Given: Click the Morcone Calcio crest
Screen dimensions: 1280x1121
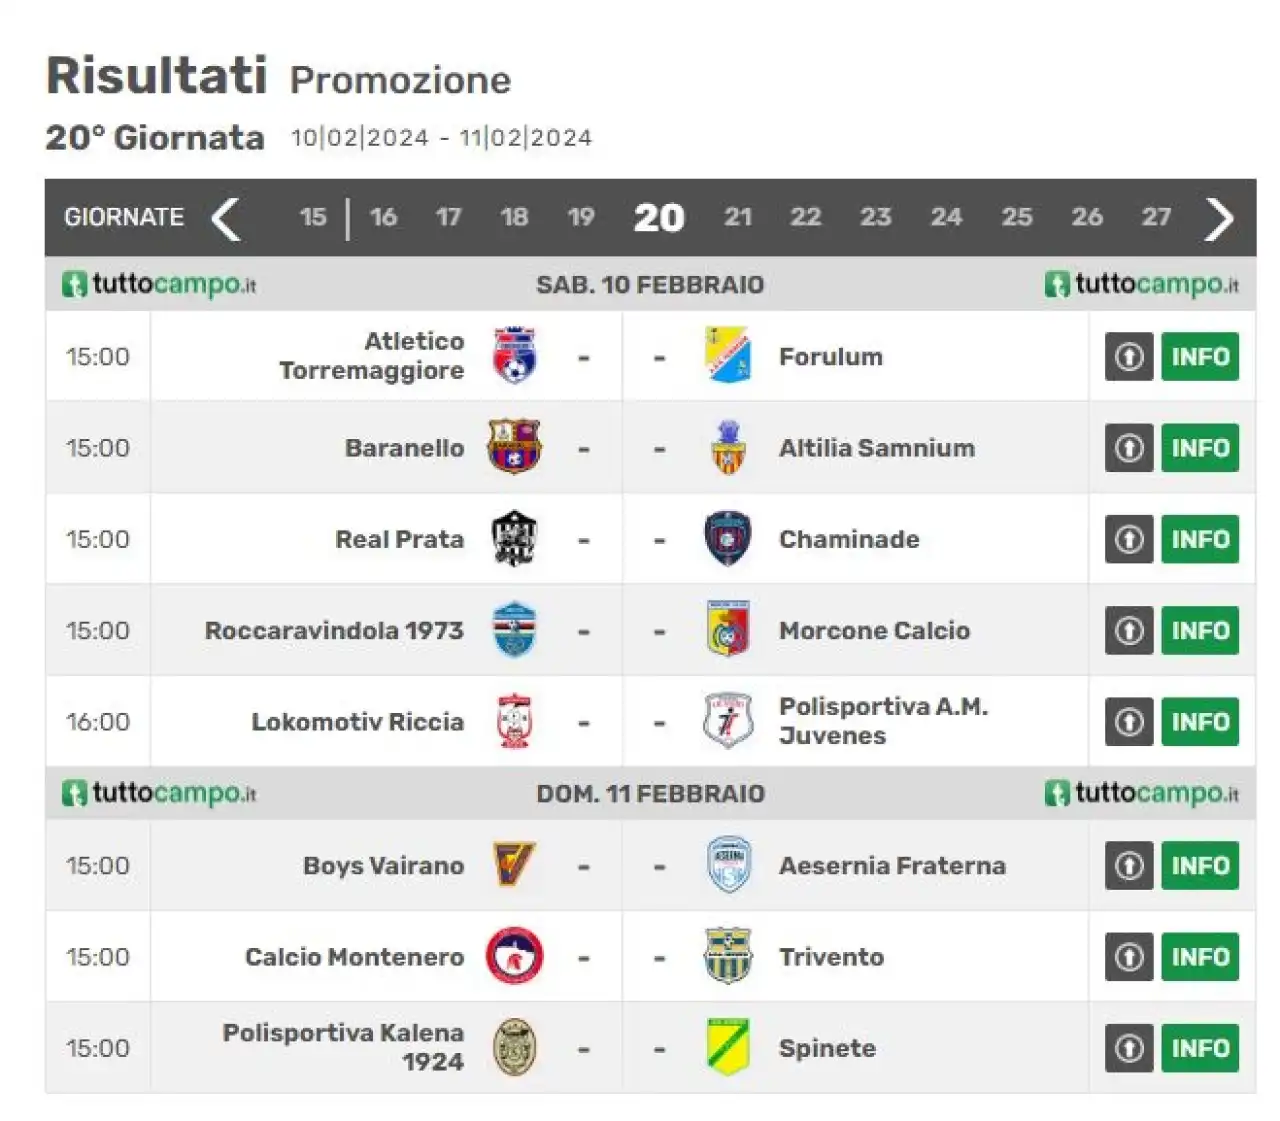Looking at the screenshot, I should [727, 630].
